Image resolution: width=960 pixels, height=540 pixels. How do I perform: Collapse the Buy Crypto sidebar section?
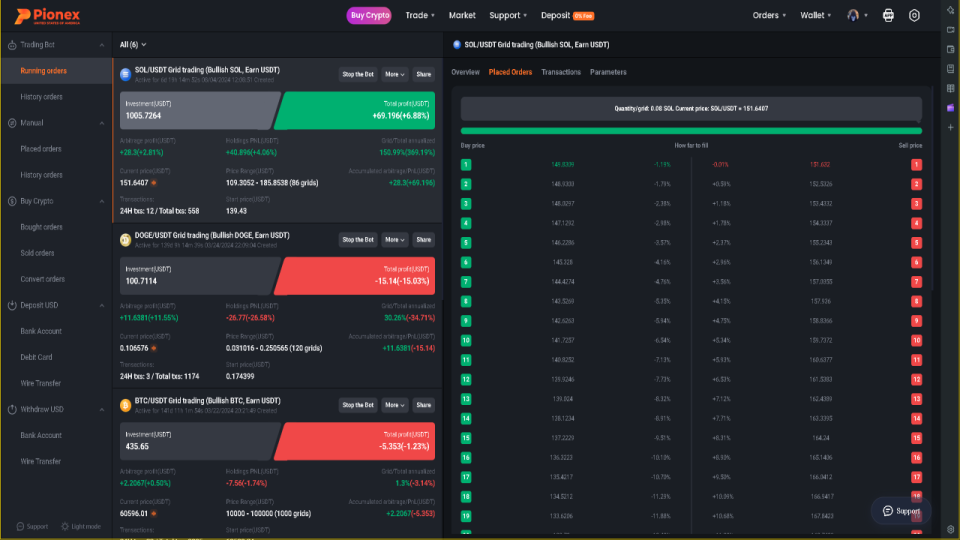(x=102, y=201)
